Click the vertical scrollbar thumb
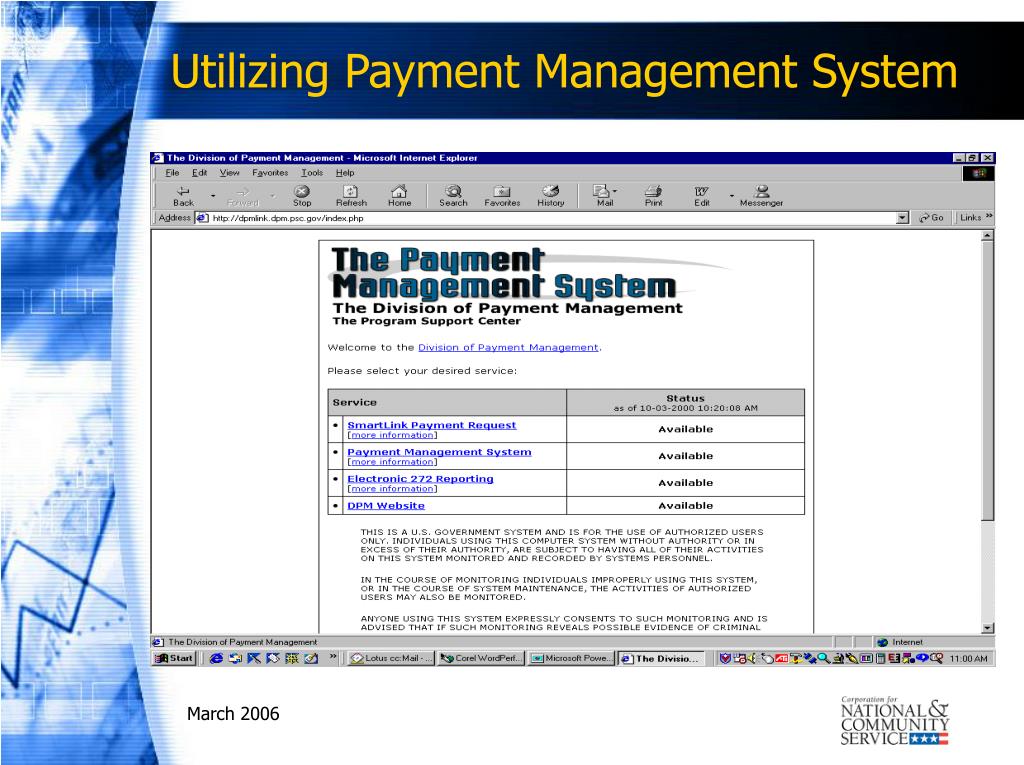The width and height of the screenshot is (1024, 765). (987, 382)
